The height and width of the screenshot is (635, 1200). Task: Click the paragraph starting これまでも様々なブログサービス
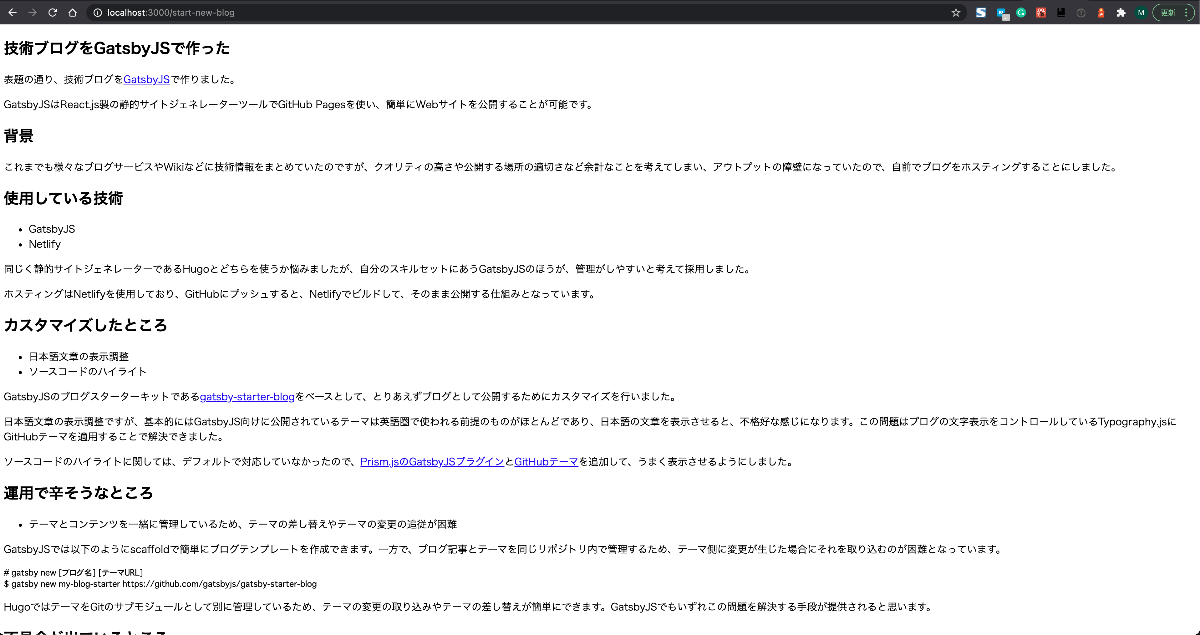pos(560,167)
